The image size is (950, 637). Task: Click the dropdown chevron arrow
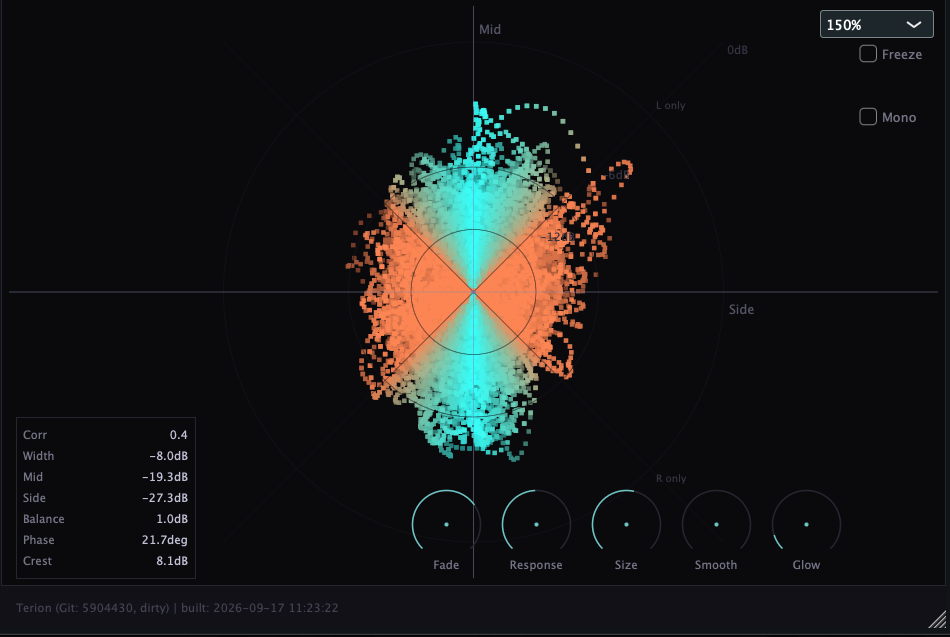click(x=914, y=25)
